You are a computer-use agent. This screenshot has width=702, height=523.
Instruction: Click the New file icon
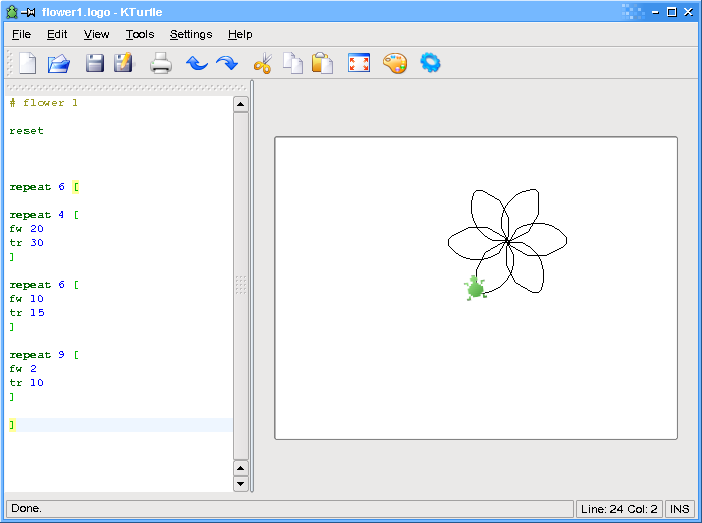coord(28,64)
